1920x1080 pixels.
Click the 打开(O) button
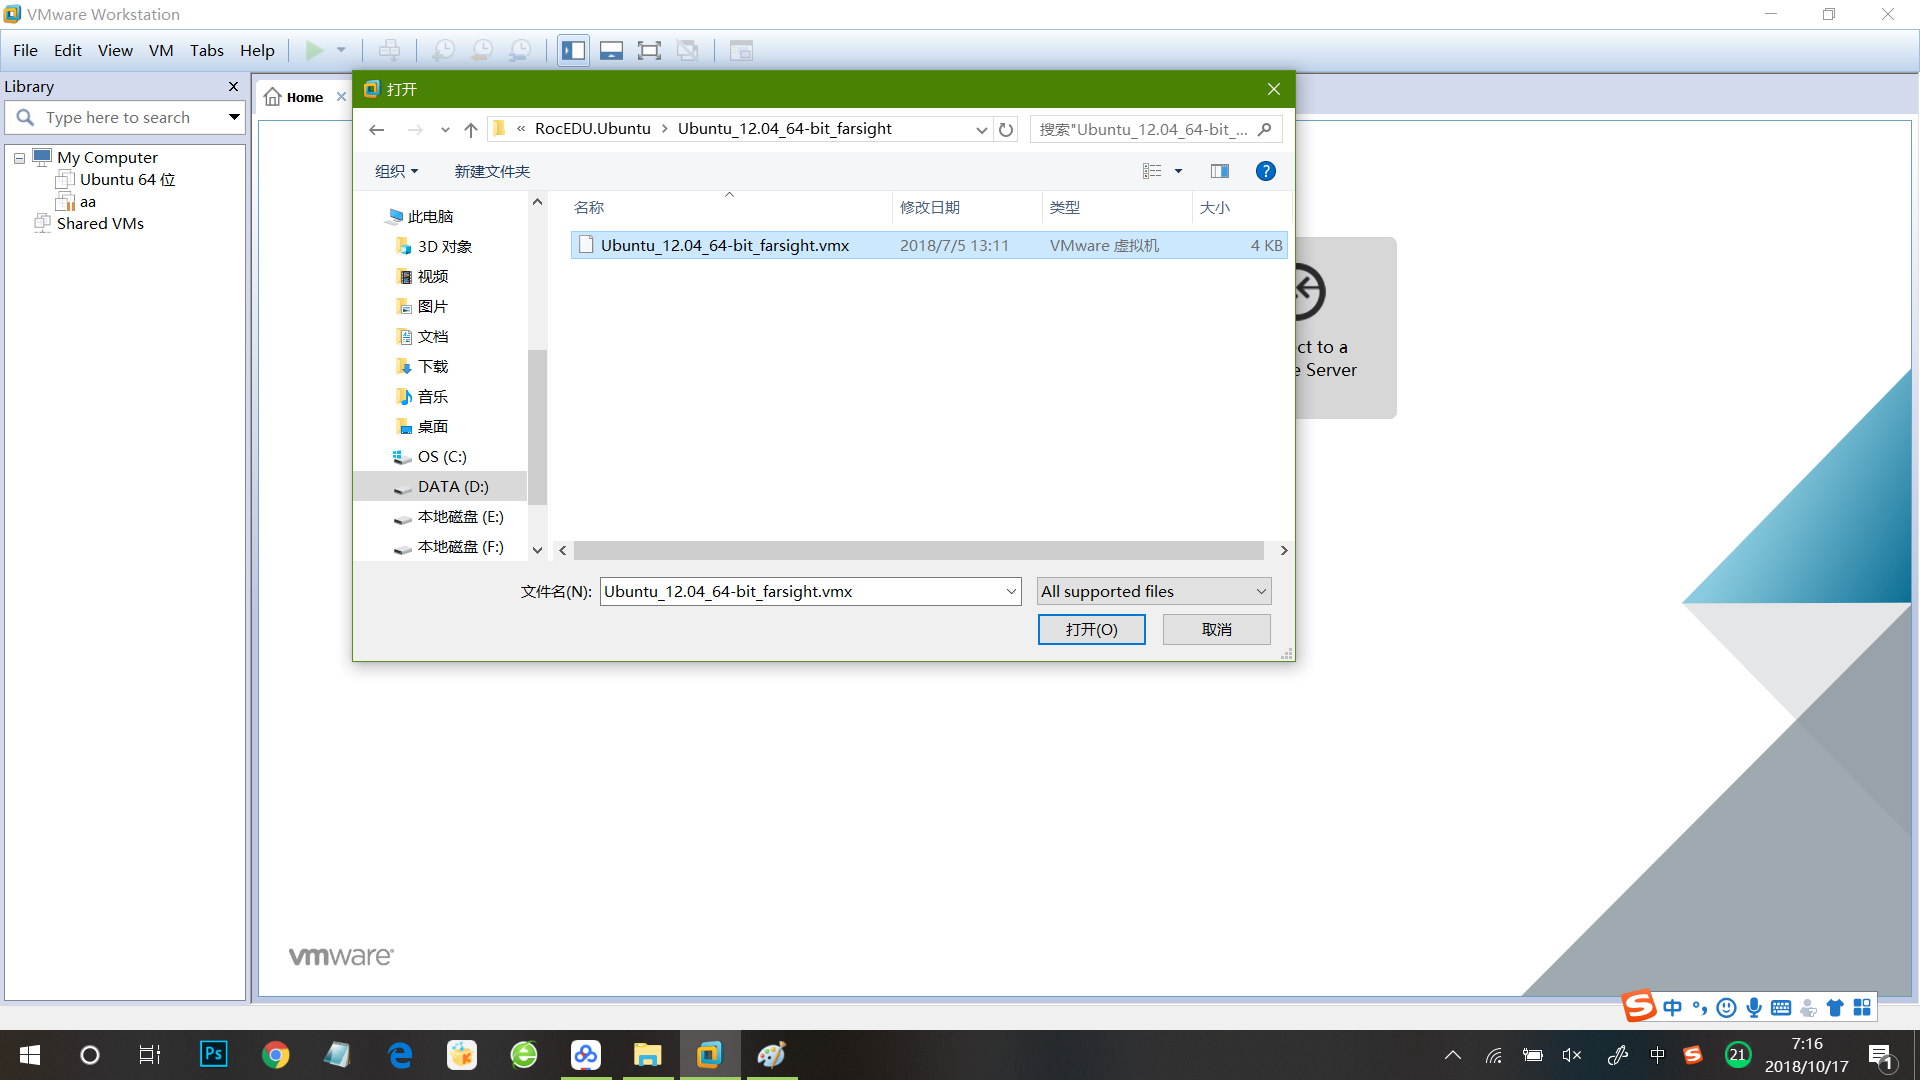pyautogui.click(x=1091, y=629)
